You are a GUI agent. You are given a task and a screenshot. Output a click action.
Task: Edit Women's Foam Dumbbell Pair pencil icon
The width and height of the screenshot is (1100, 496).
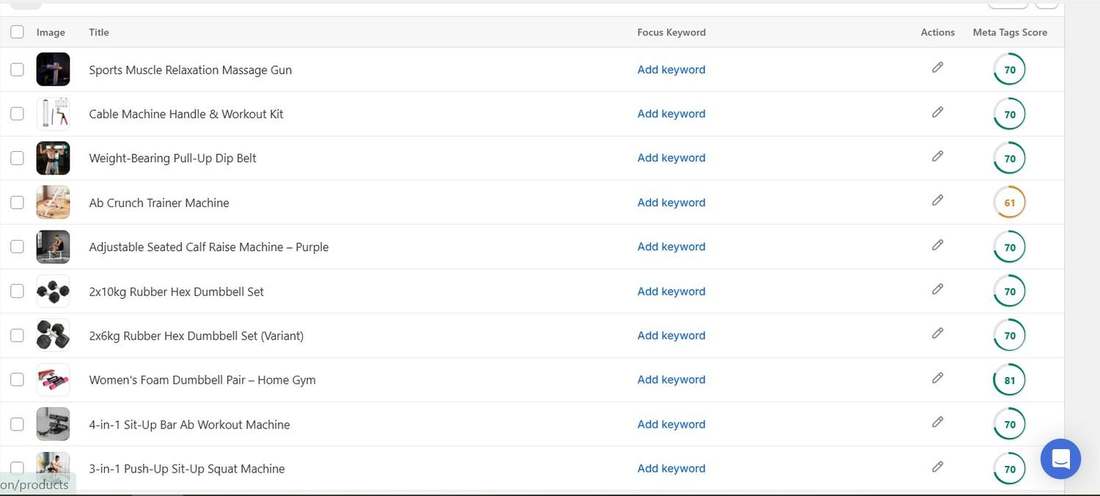(x=937, y=377)
